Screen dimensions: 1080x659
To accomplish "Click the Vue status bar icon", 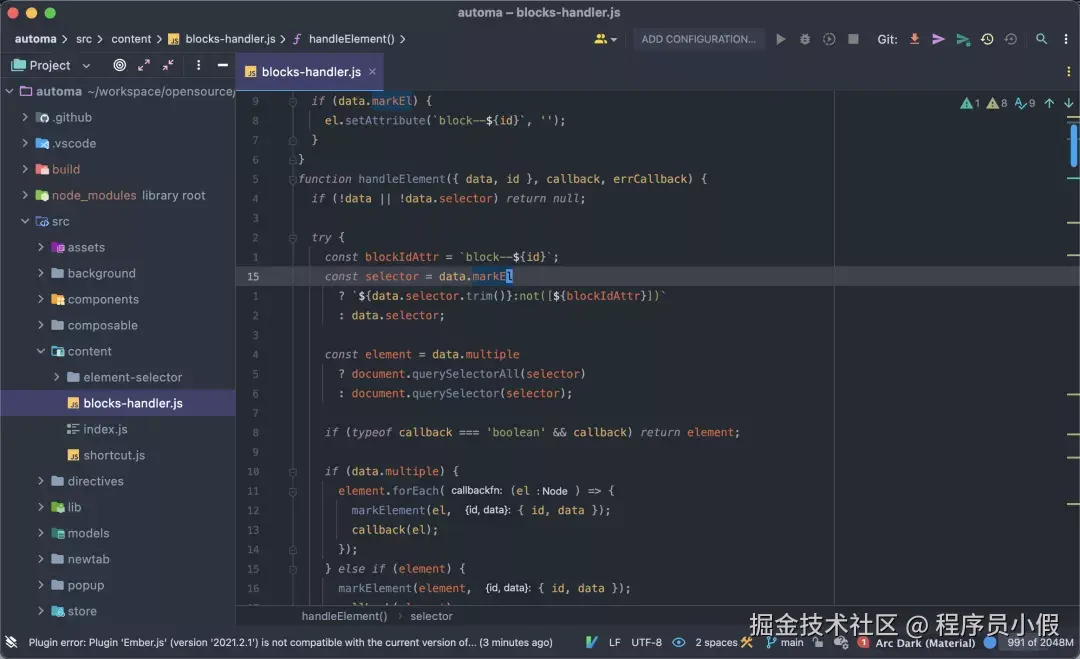I will point(591,642).
